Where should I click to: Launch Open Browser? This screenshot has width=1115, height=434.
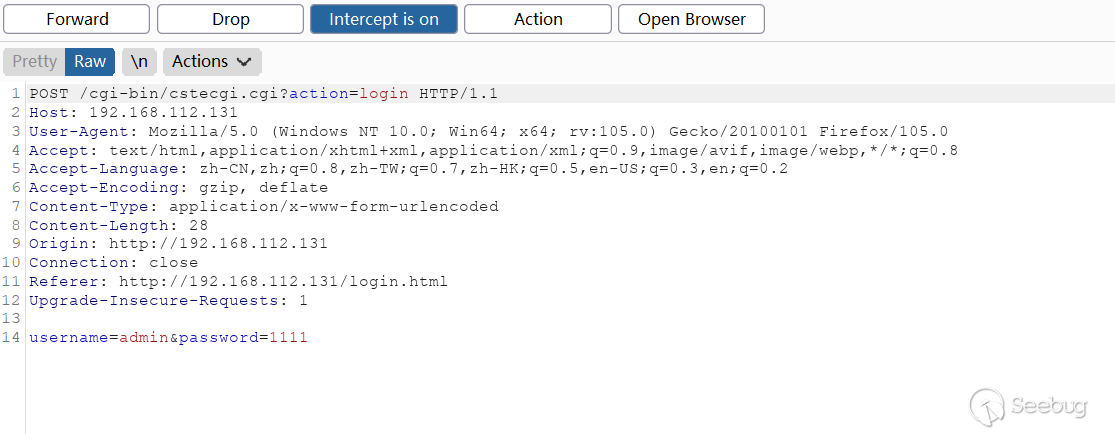[691, 19]
